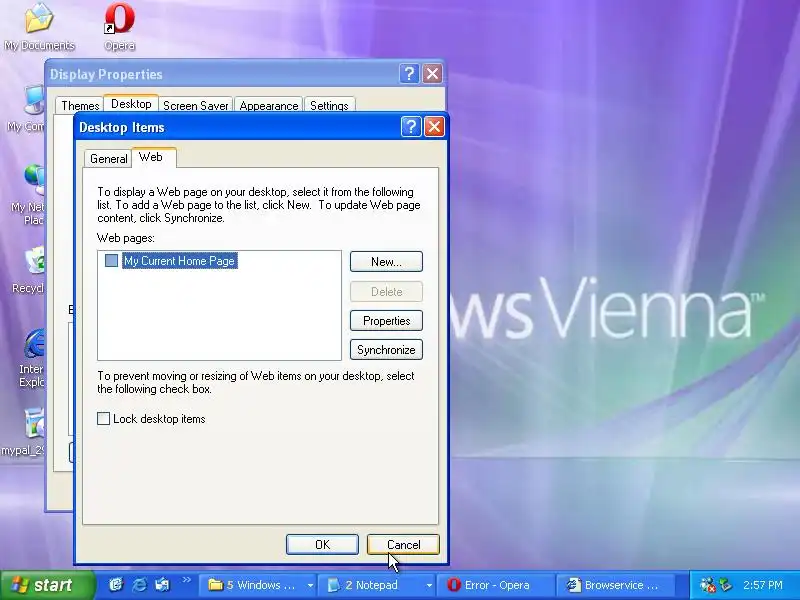The width and height of the screenshot is (800, 600).
Task: Check the My Current Home Page checkbox
Action: (111, 261)
